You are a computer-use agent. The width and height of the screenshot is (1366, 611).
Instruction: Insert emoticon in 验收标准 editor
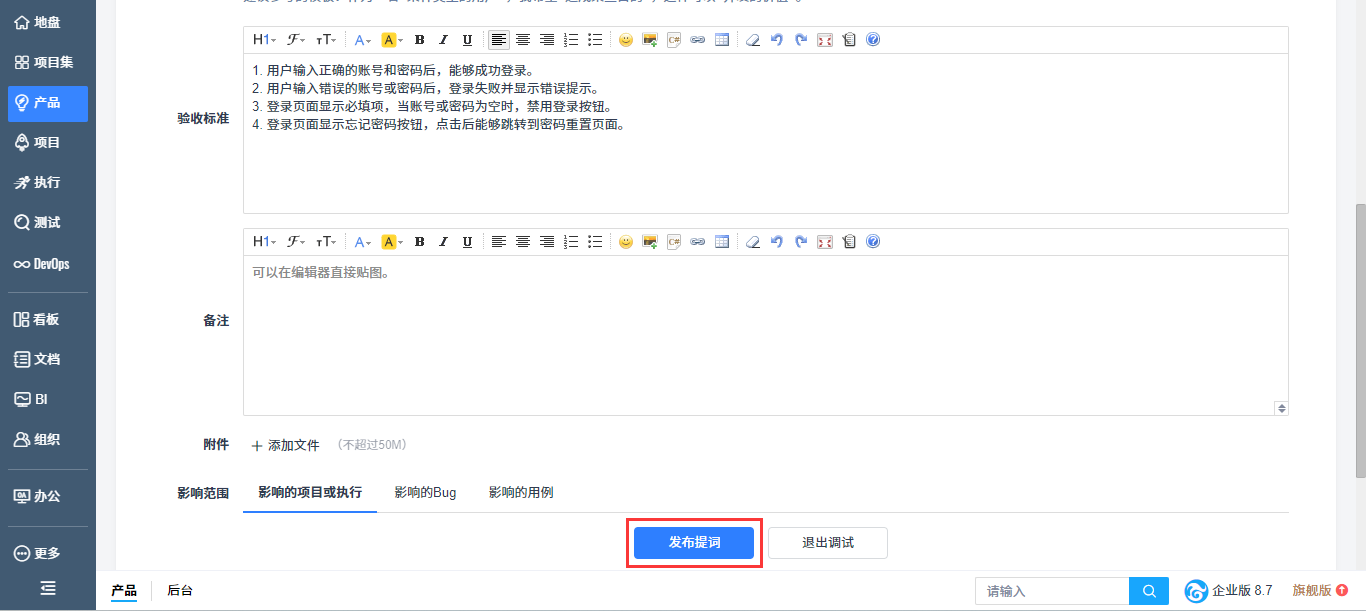click(x=626, y=40)
